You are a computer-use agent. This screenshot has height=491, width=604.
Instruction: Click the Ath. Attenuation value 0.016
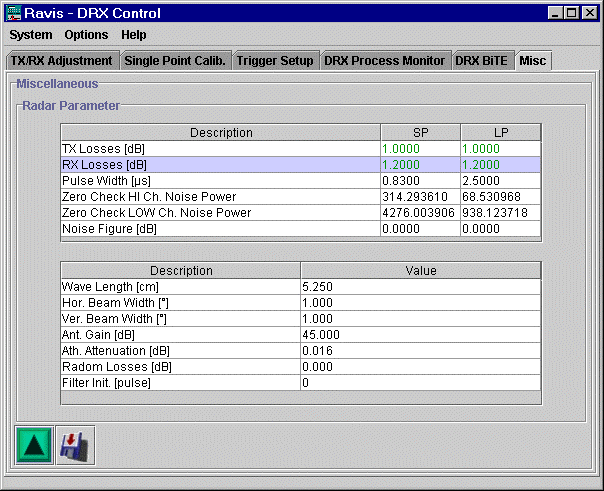coord(421,350)
